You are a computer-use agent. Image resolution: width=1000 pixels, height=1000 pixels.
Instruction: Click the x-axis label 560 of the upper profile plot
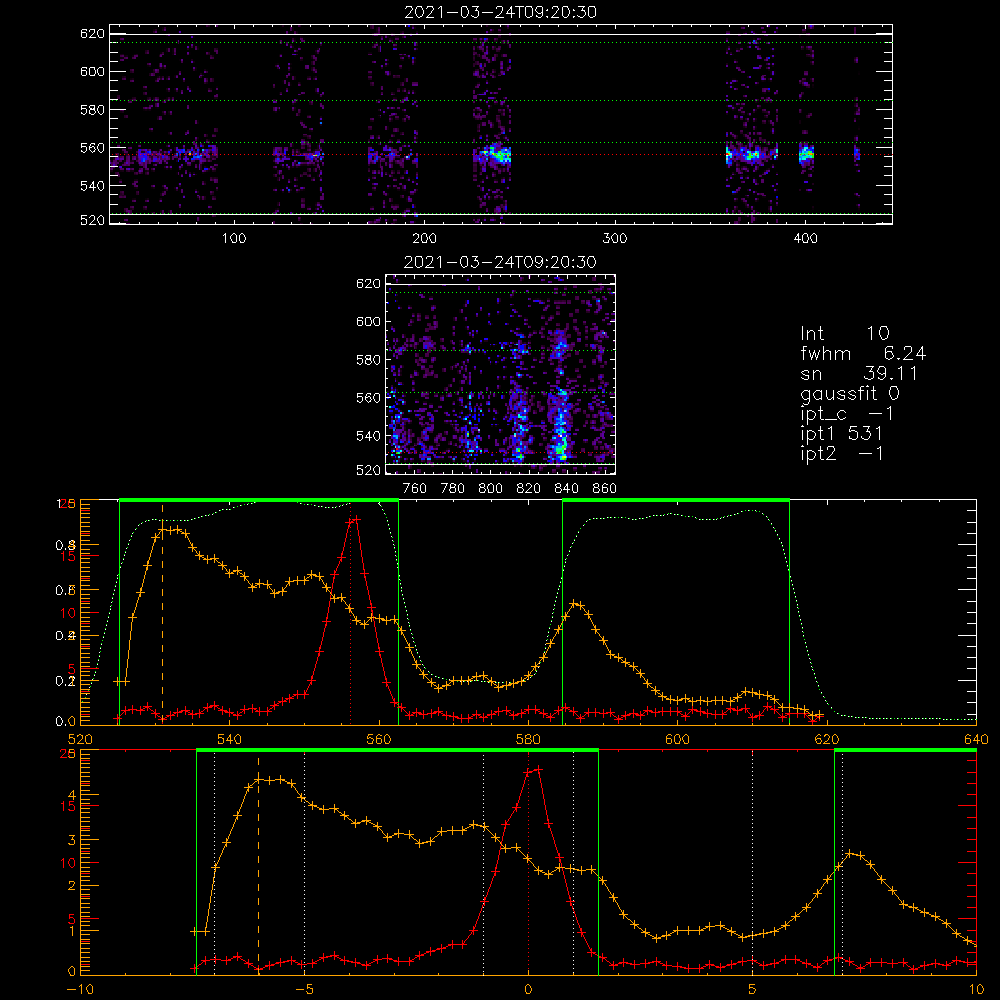click(379, 739)
